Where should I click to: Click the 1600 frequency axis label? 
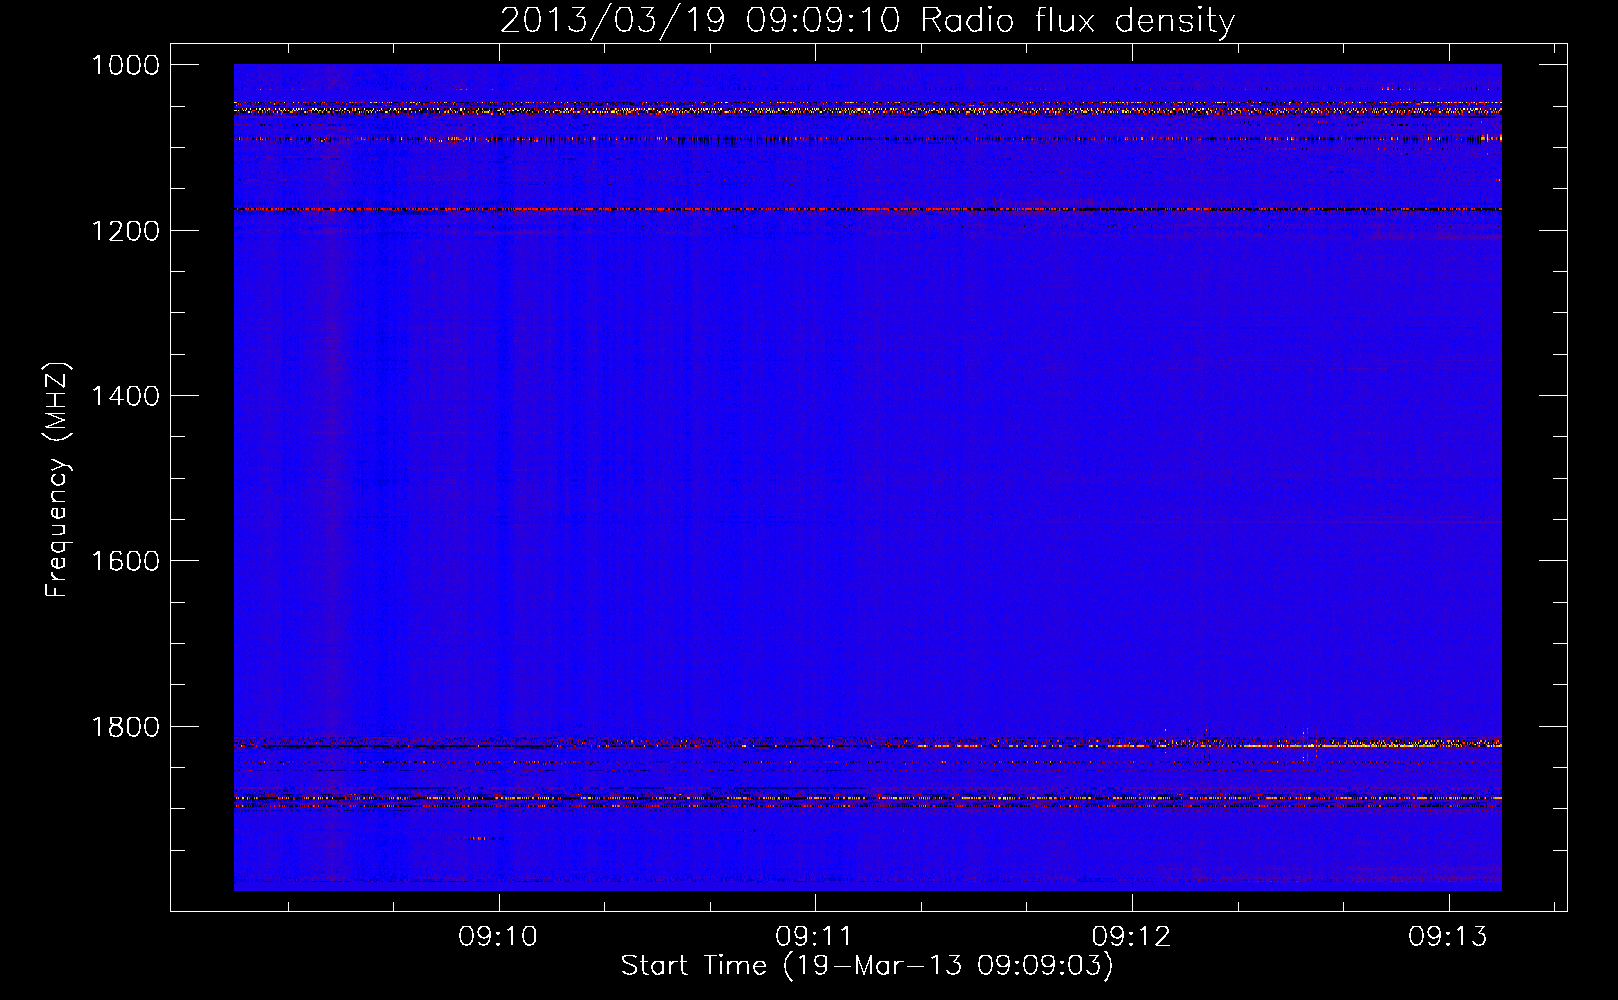125,561
